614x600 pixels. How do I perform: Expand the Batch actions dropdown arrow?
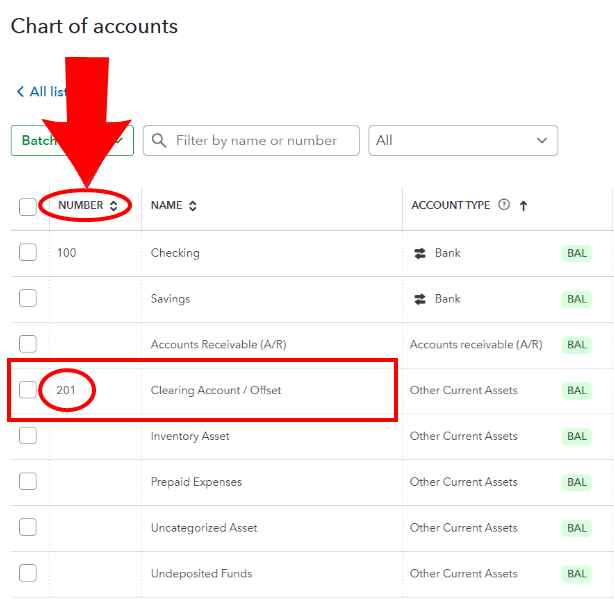(x=119, y=140)
